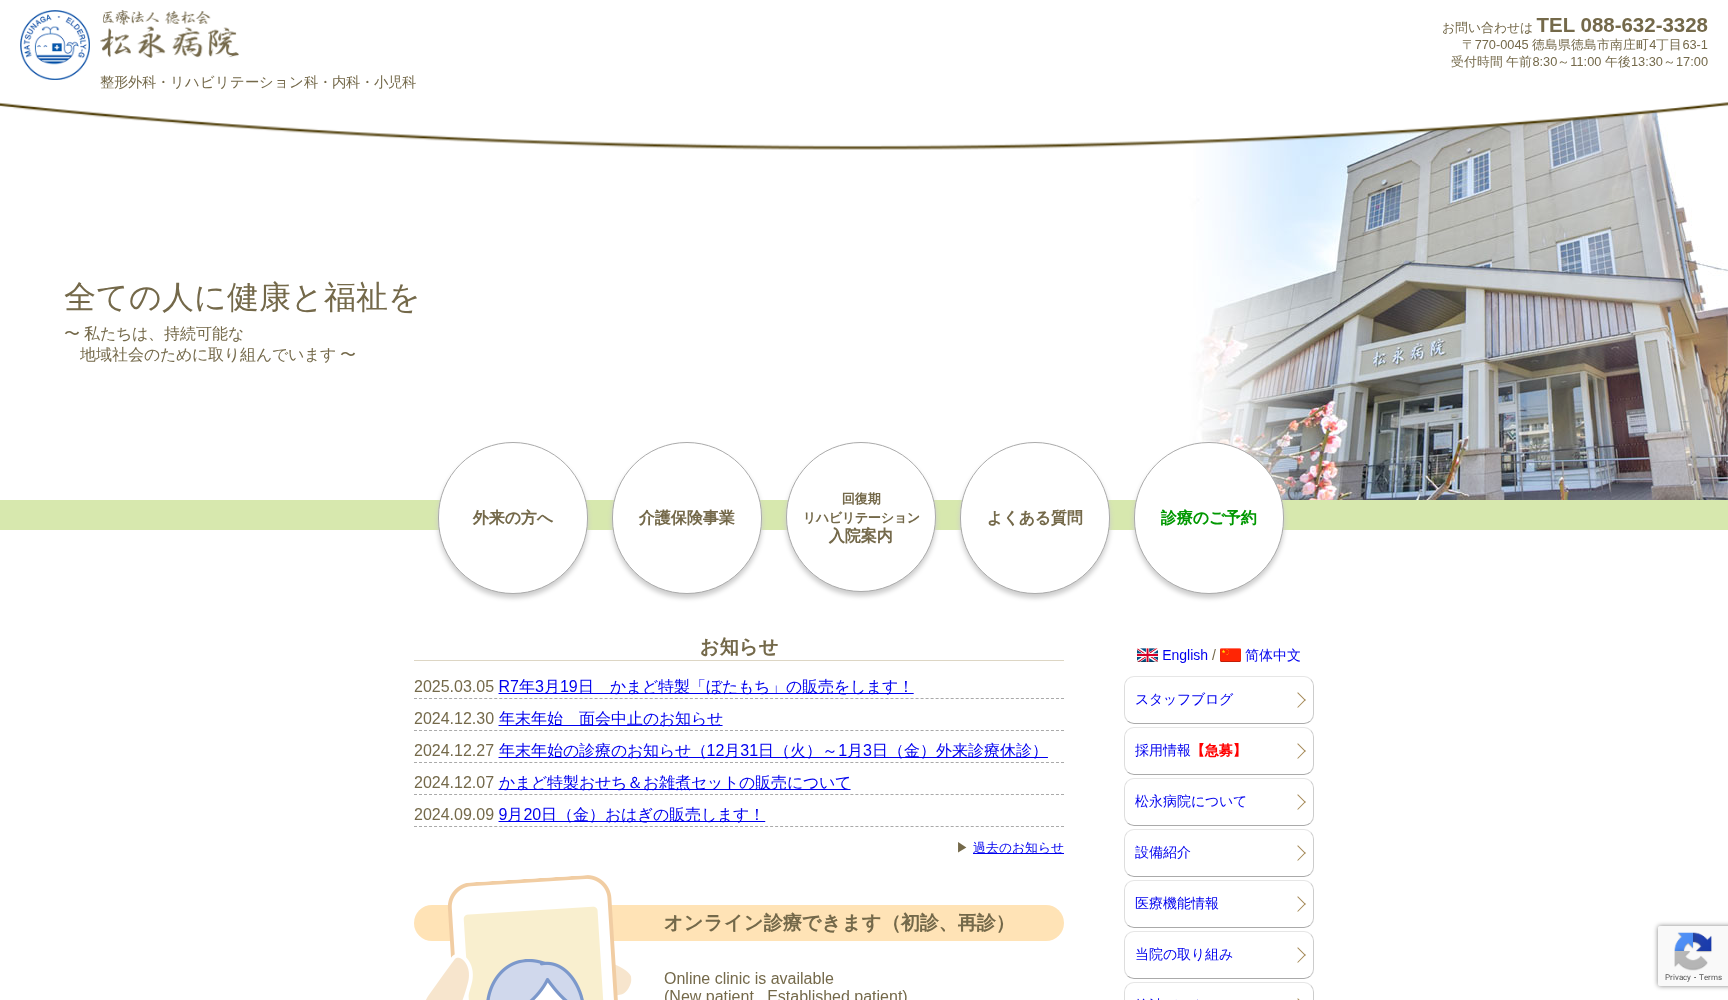Image resolution: width=1728 pixels, height=1000 pixels.
Task: Click 整形外科・リハビリテーション科・内科・小児科 text
Action: click(x=258, y=82)
